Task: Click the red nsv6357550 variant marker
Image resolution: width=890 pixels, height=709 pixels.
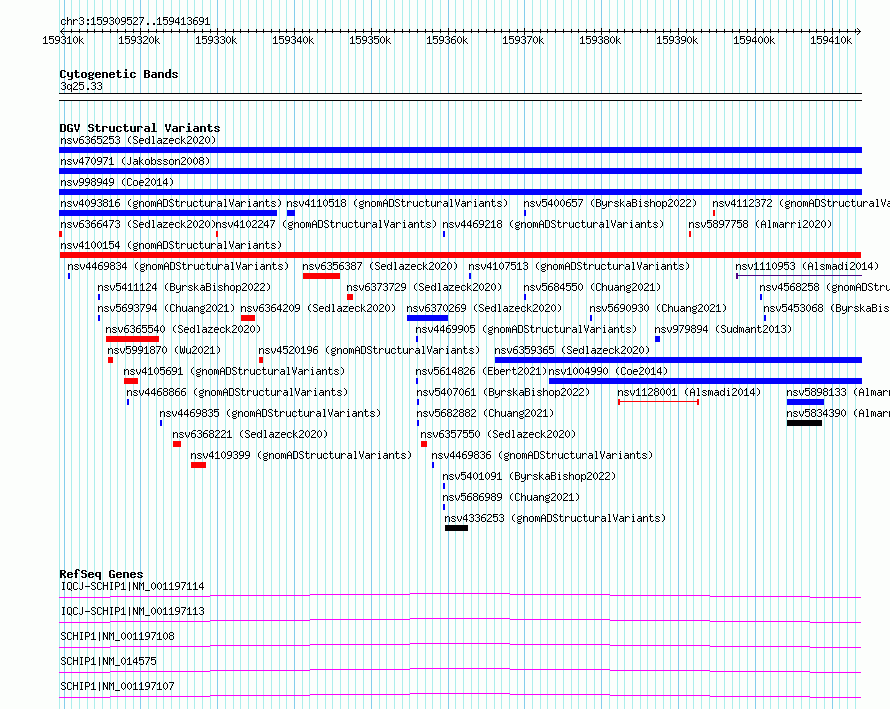Action: pyautogui.click(x=424, y=444)
